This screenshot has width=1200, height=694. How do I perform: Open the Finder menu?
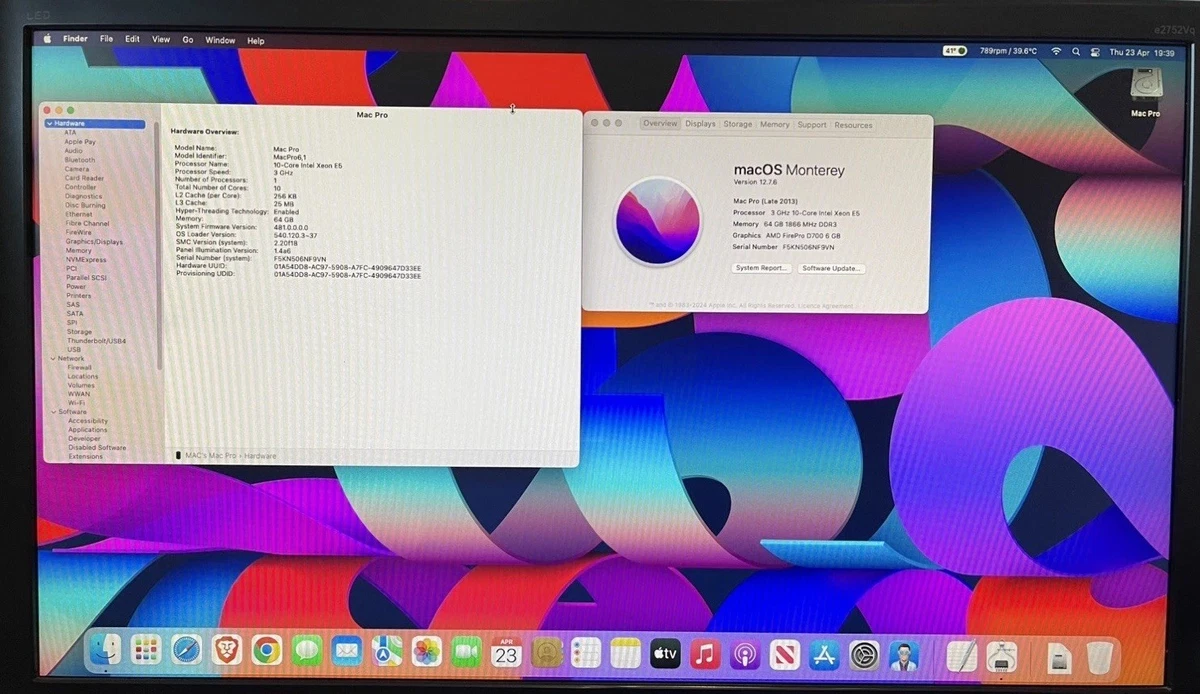tap(75, 39)
